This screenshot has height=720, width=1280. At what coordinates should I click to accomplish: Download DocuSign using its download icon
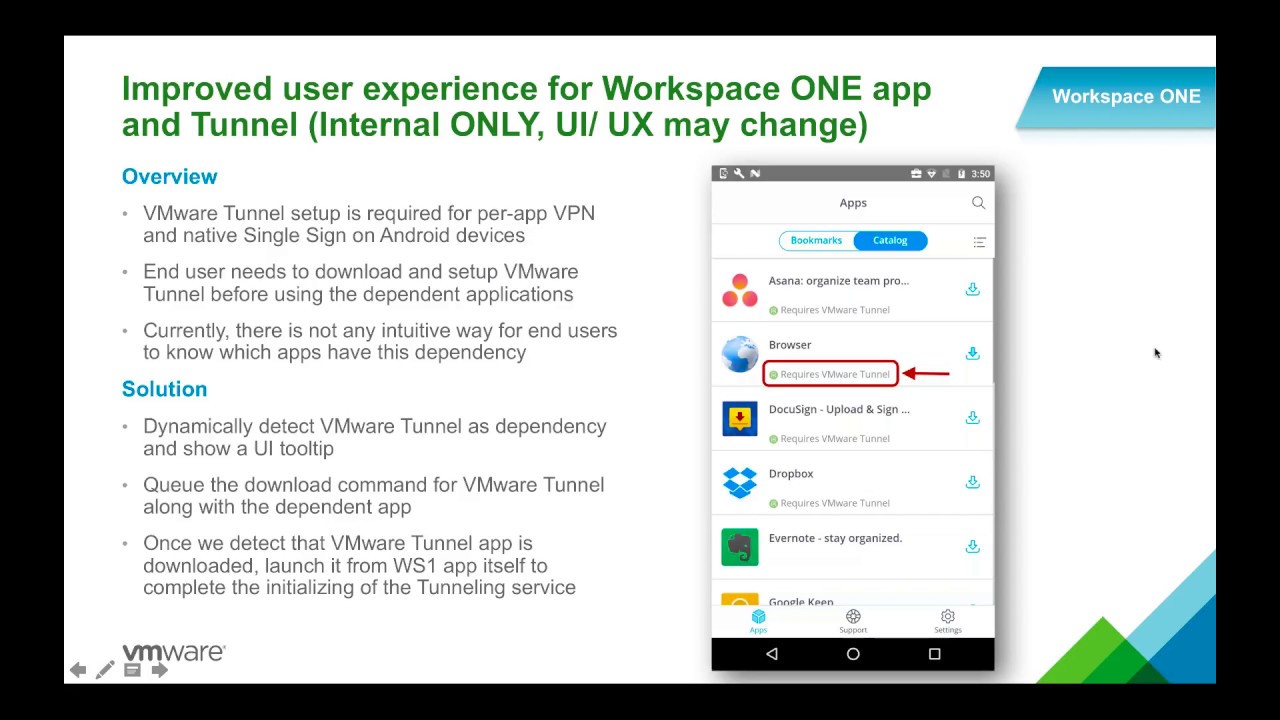pos(972,418)
